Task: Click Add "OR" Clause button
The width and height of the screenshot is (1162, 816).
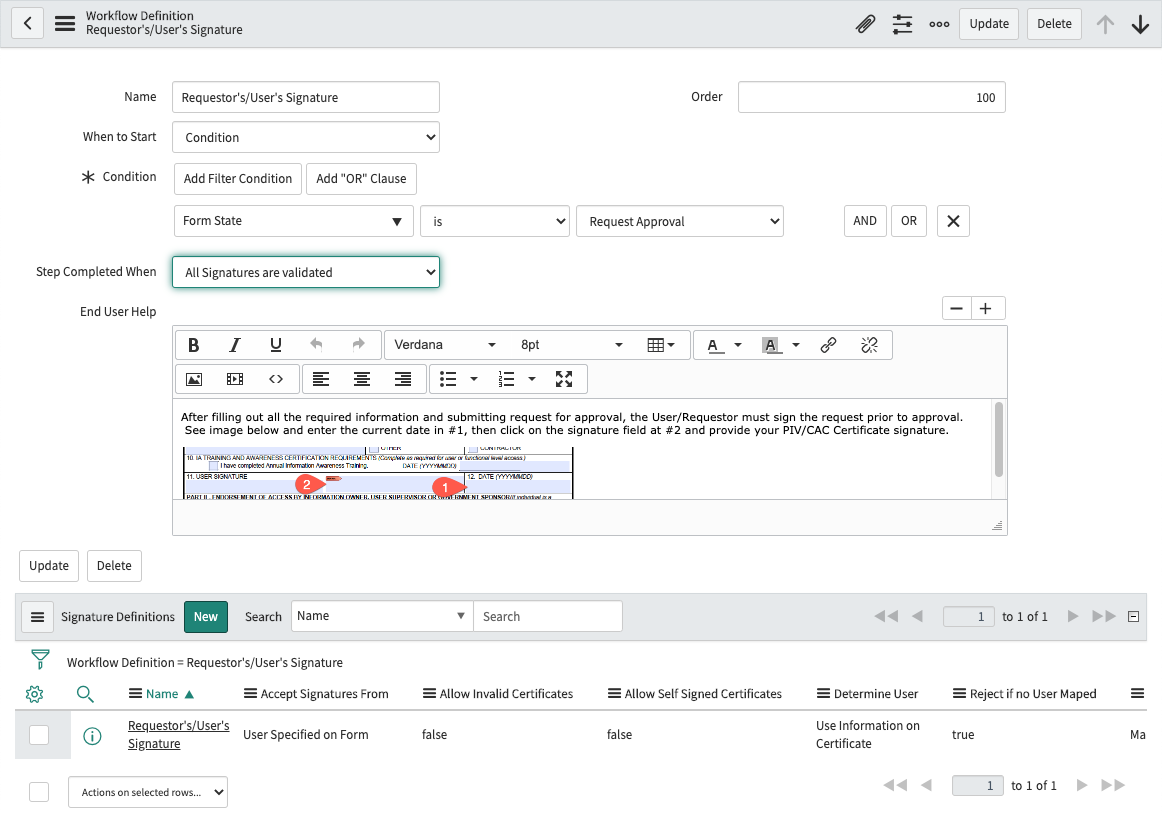Action: tap(361, 179)
